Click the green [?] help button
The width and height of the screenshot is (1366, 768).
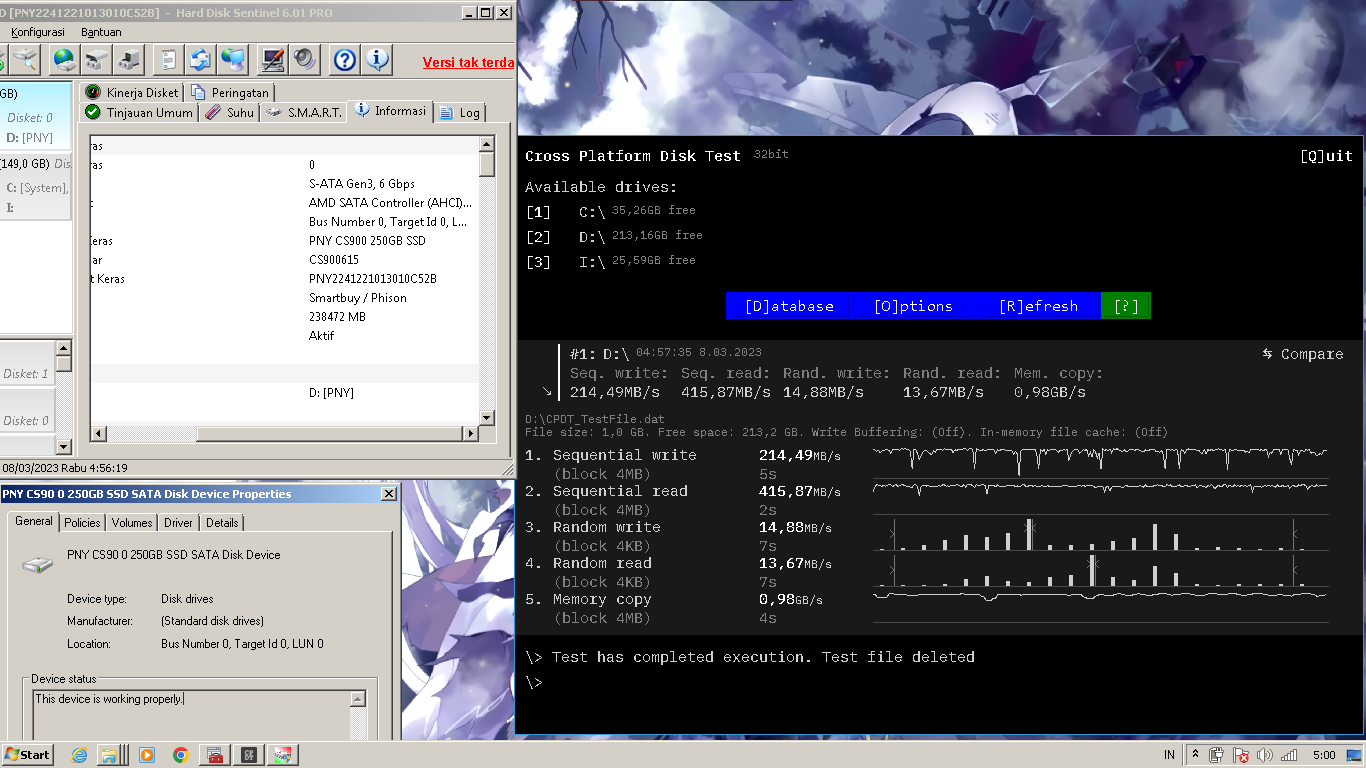[1126, 306]
